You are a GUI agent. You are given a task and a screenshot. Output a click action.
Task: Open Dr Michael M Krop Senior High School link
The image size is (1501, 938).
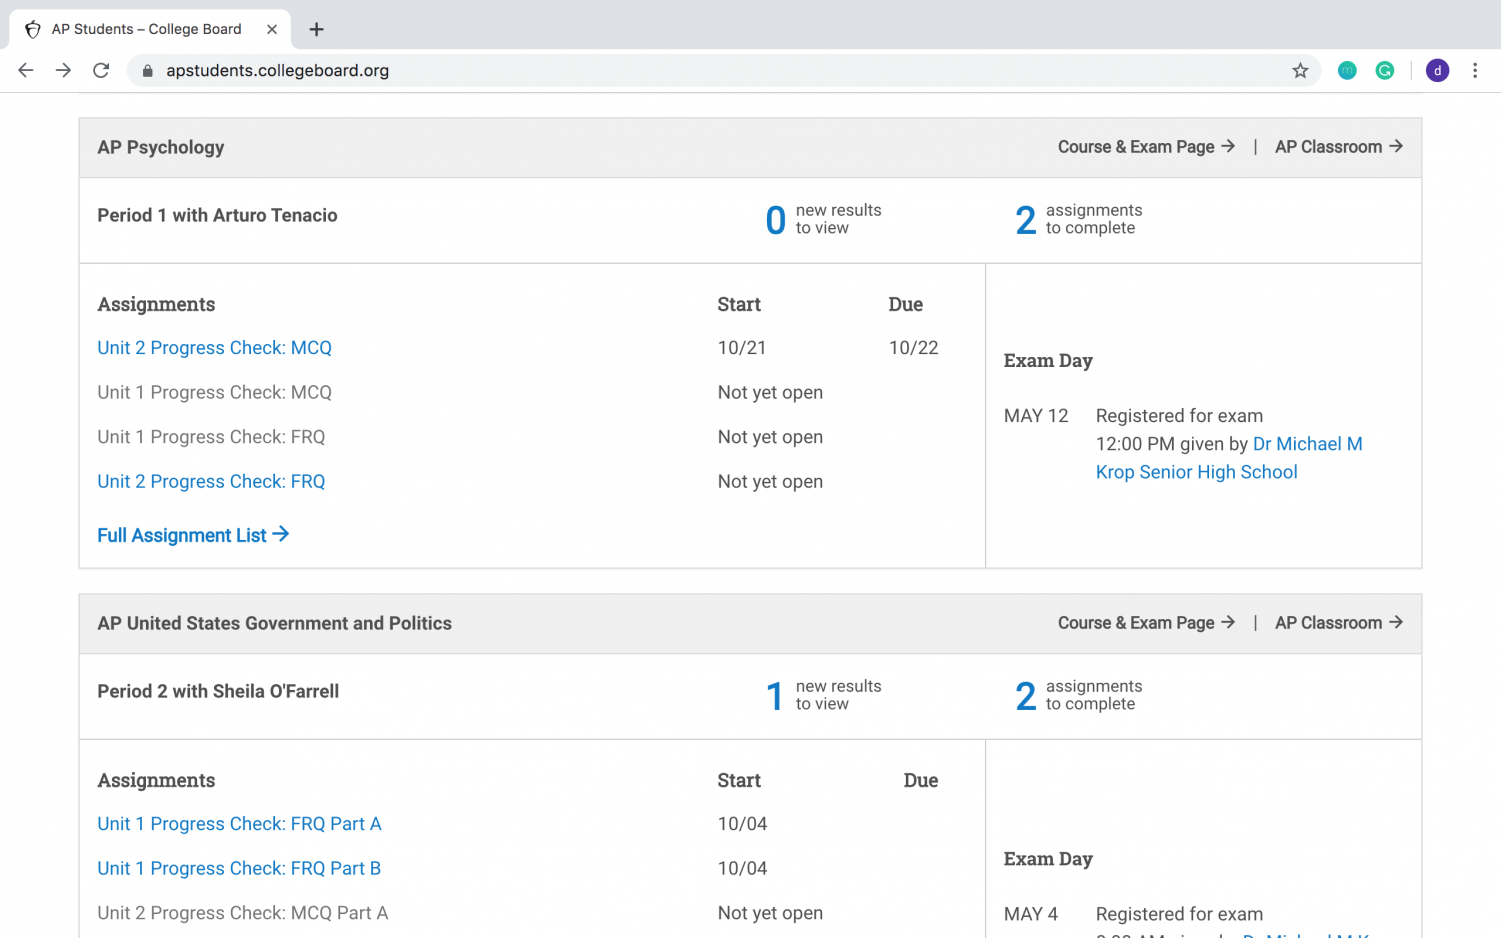(x=1229, y=458)
